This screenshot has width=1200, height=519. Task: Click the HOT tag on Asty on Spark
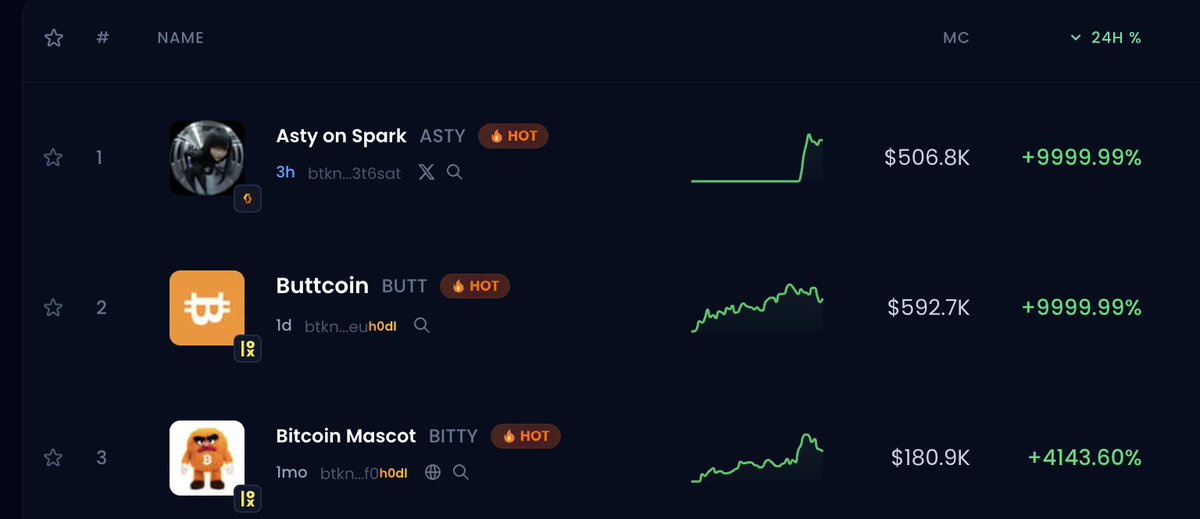513,136
